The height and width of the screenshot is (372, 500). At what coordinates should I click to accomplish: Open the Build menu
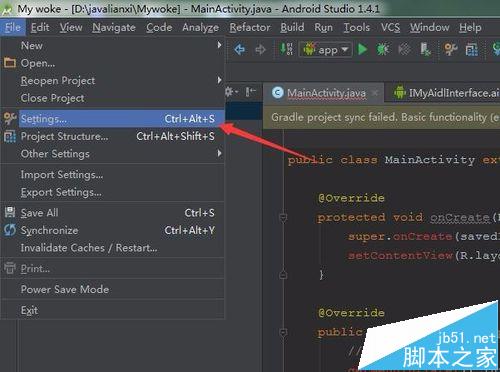pyautogui.click(x=292, y=27)
